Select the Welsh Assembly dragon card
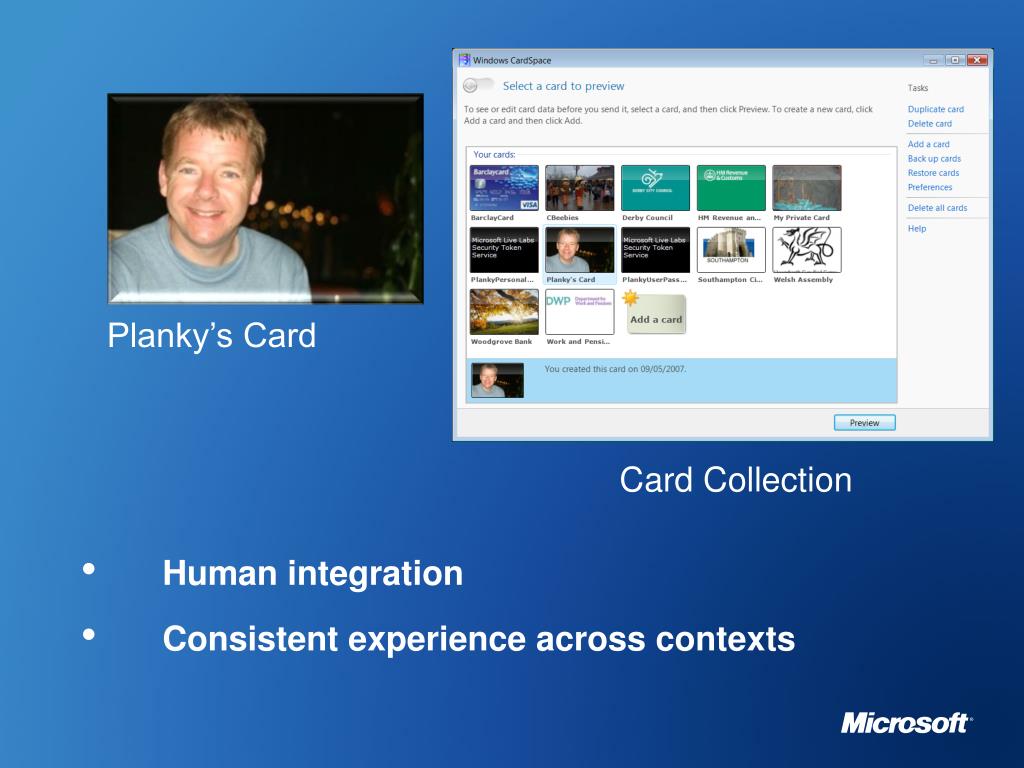The width and height of the screenshot is (1024, 768). pos(807,250)
